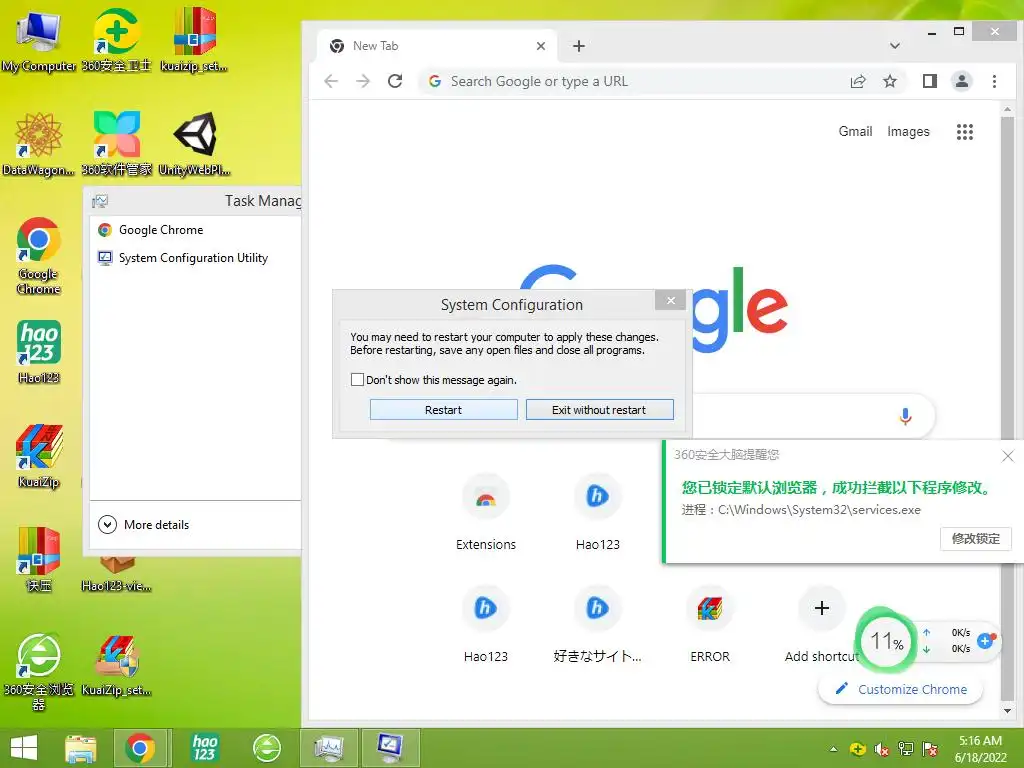Screen dimensions: 1024x768
Task: Open the Chrome tab search chevron
Action: (x=895, y=46)
